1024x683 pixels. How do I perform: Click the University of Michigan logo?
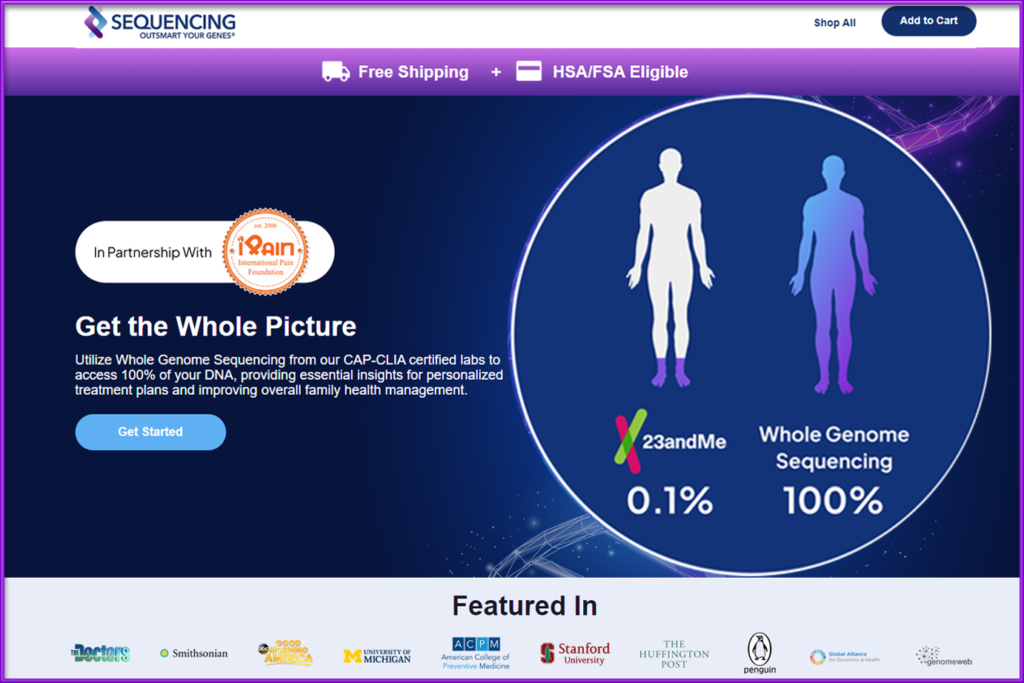[377, 652]
